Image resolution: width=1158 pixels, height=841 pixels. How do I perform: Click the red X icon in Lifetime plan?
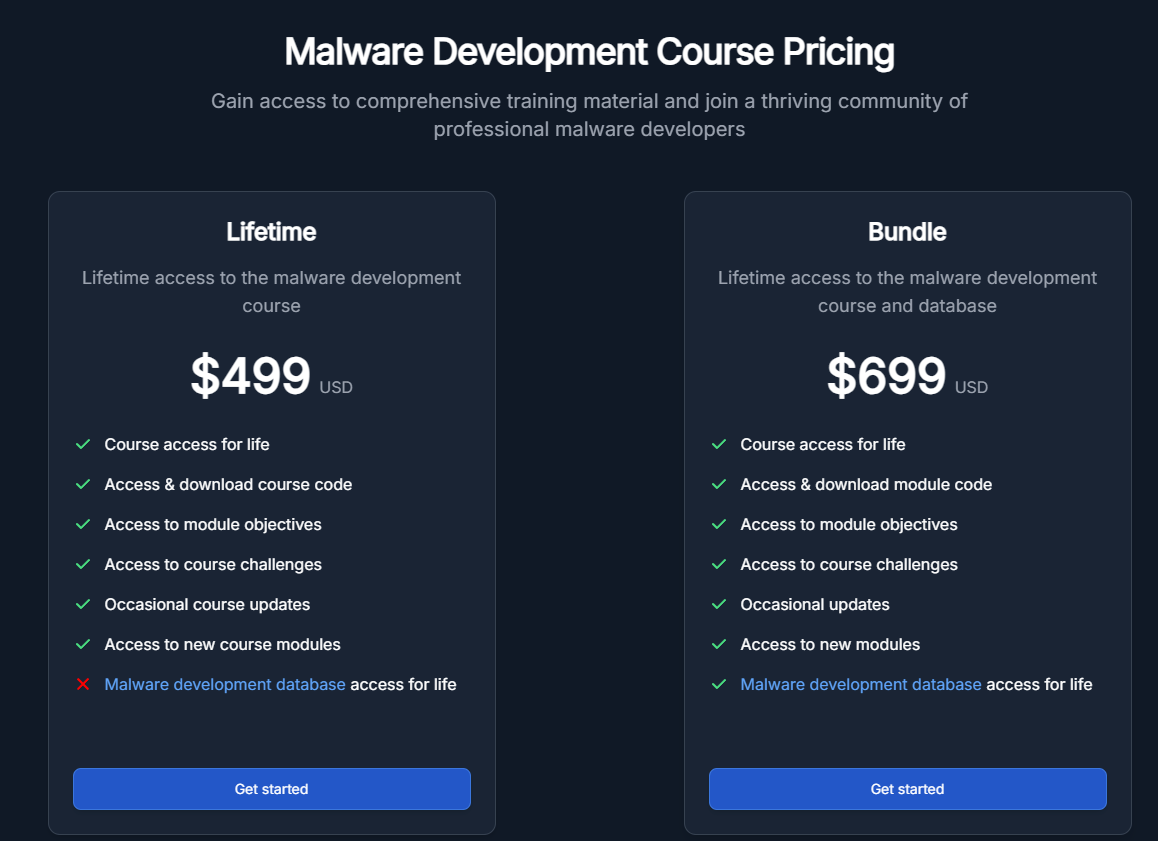[83, 685]
